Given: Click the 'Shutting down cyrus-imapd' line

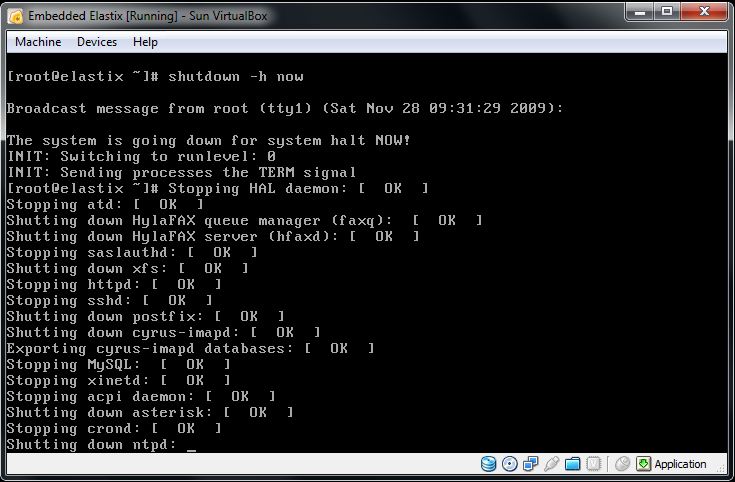Looking at the screenshot, I should 164,331.
